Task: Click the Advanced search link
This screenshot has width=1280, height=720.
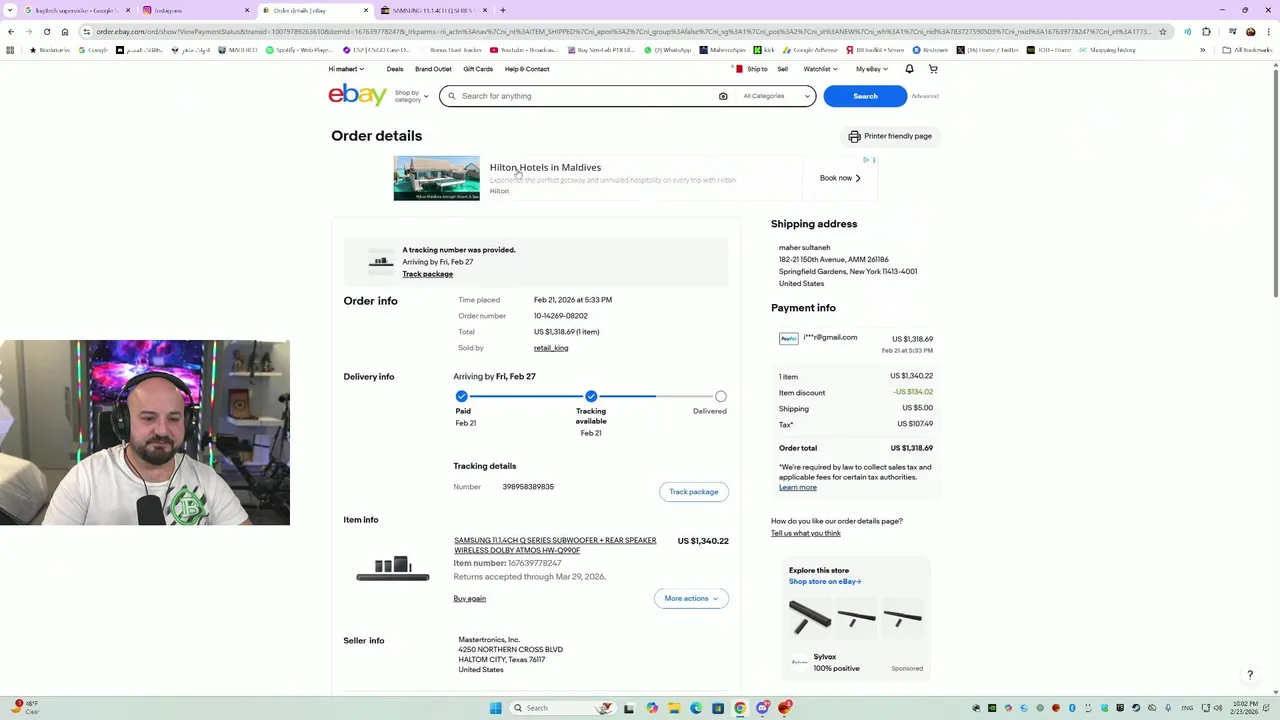Action: click(925, 96)
